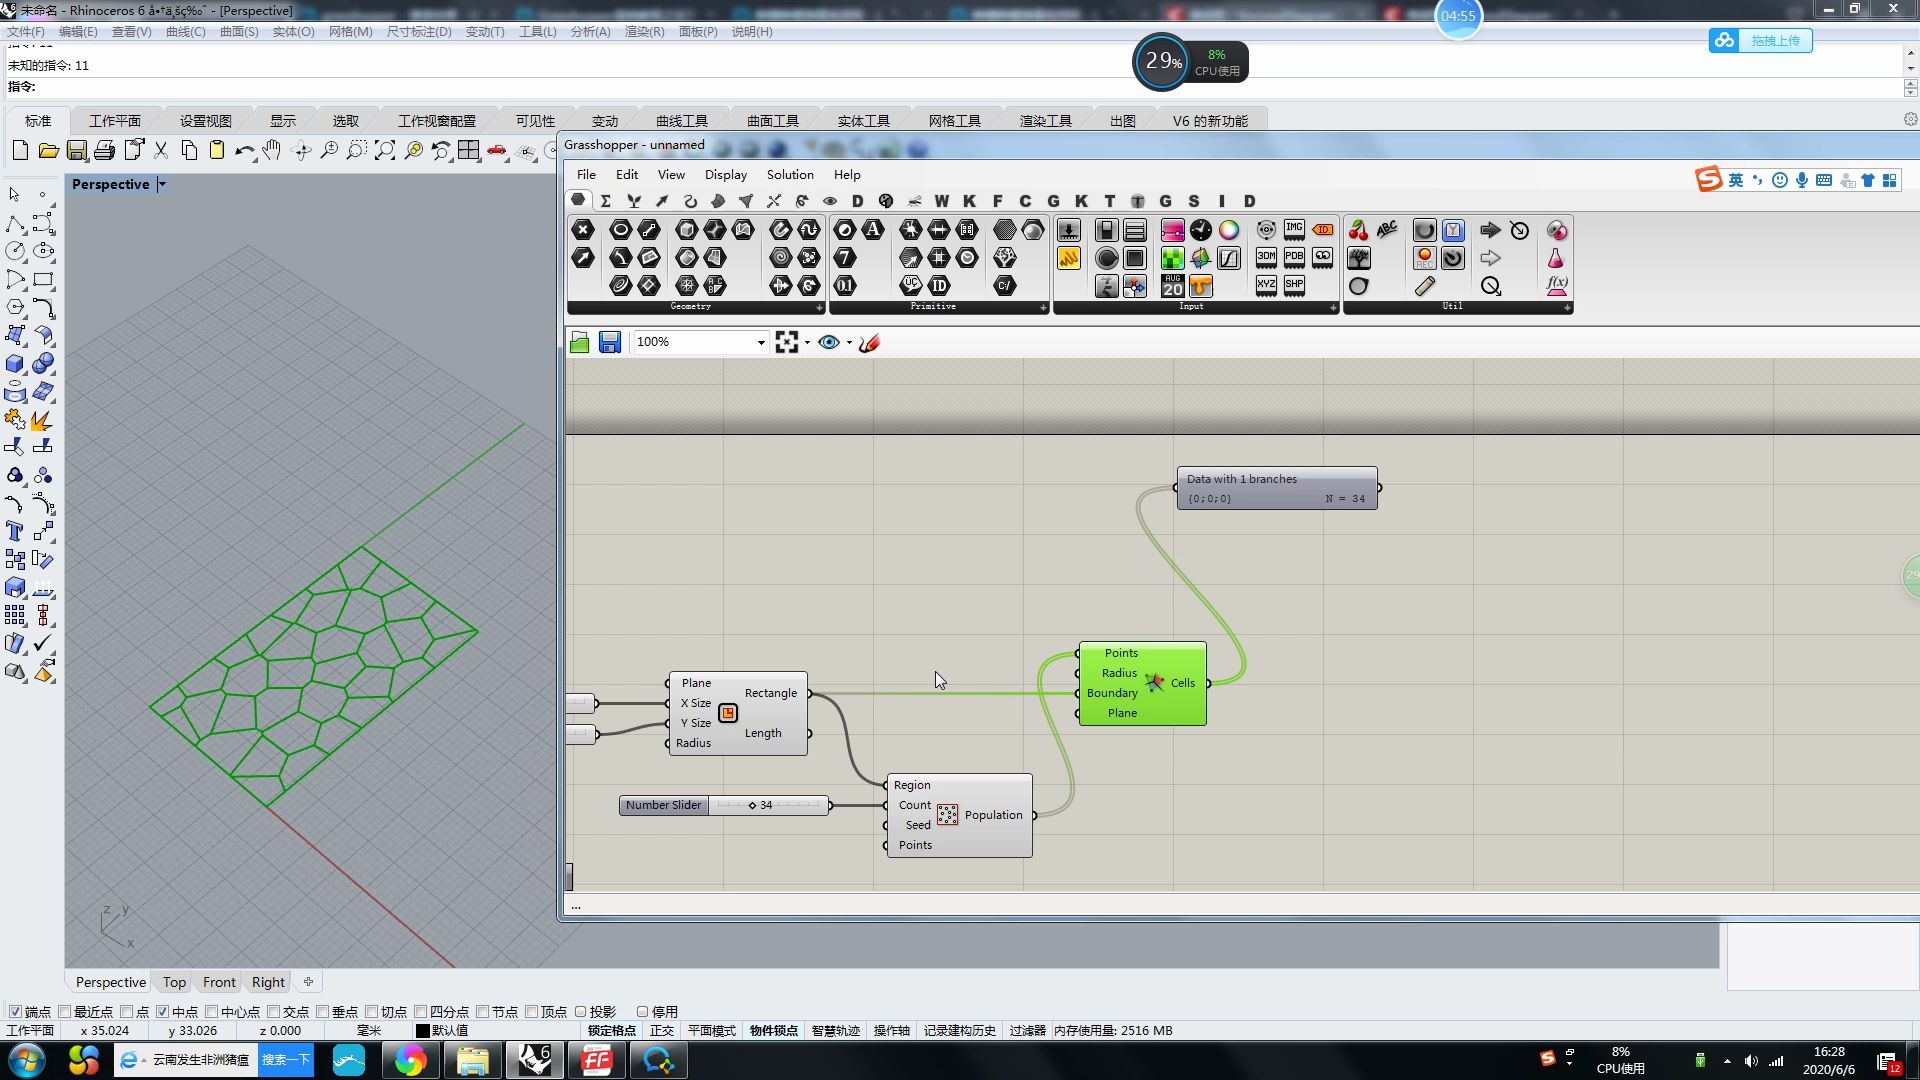Uncheck the 中点 midpoint osnap checkbox
The image size is (1920, 1080).
click(x=162, y=1012)
